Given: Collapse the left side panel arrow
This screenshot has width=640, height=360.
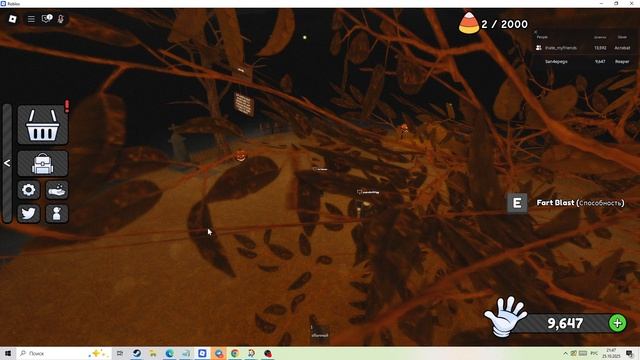Looking at the screenshot, I should pos(7,163).
